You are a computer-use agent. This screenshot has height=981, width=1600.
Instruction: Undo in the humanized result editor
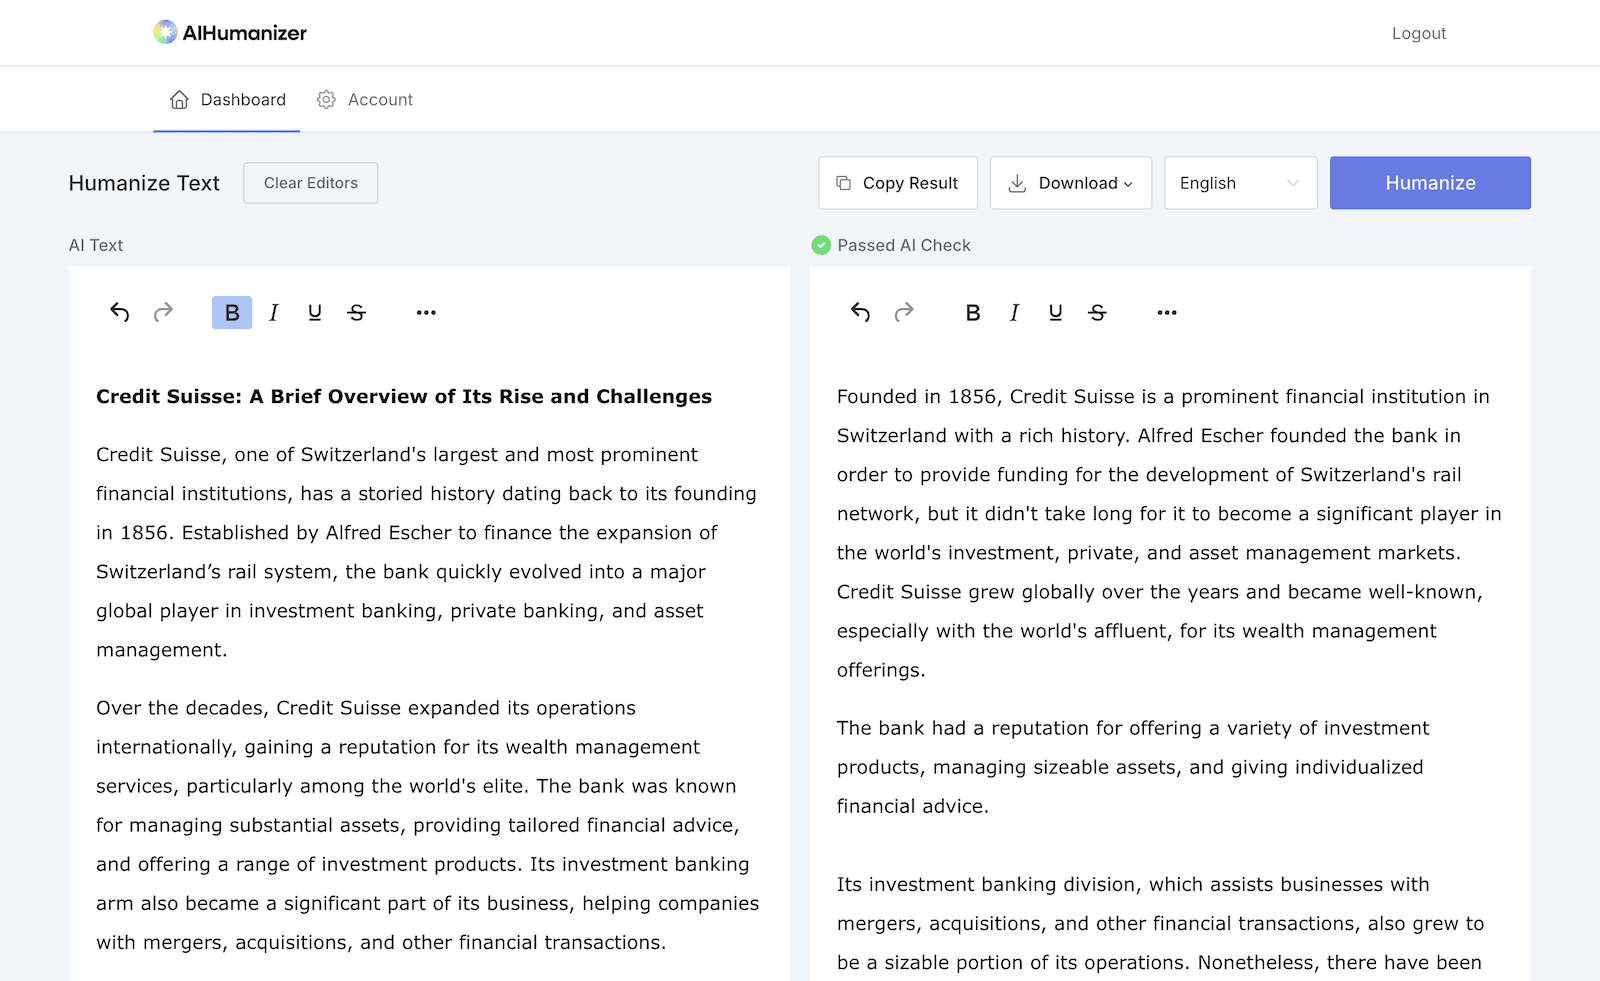[x=860, y=312]
